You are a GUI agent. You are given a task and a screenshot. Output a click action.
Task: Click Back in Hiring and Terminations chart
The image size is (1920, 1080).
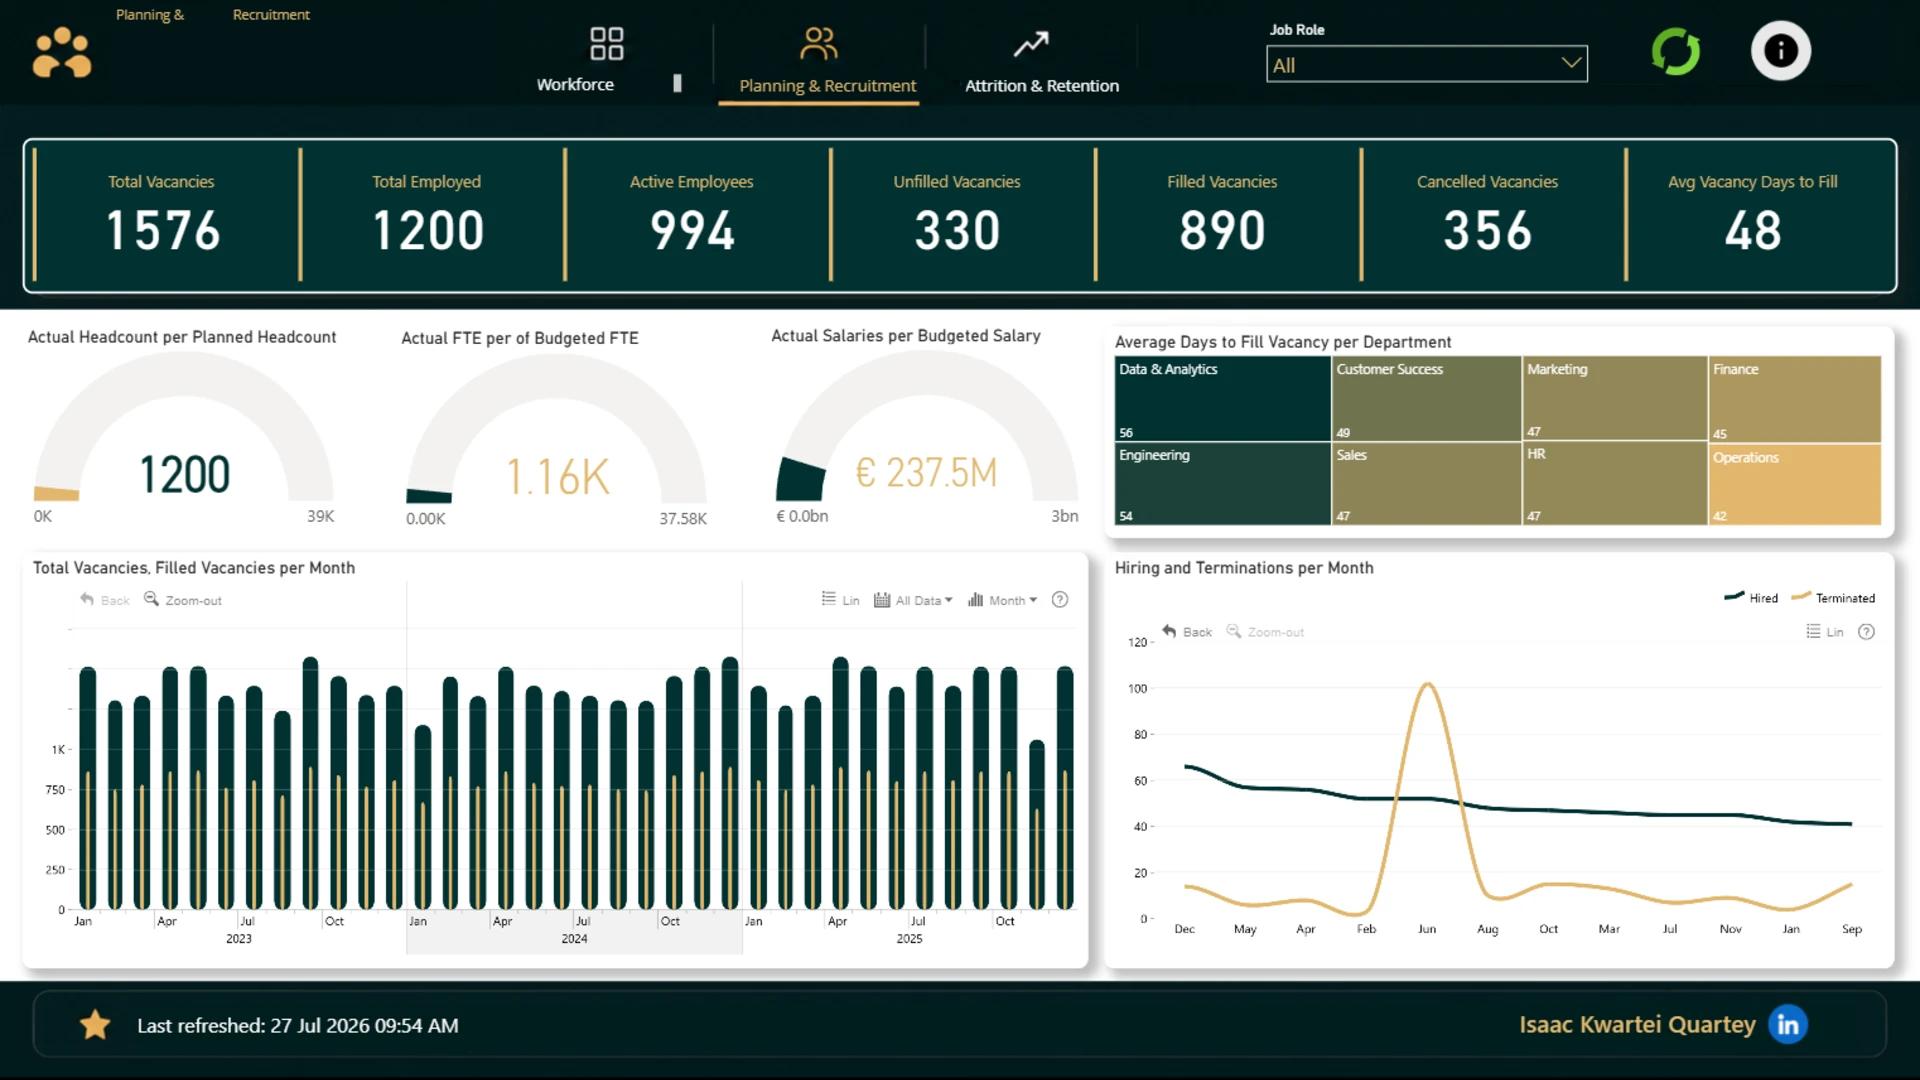pyautogui.click(x=1187, y=632)
